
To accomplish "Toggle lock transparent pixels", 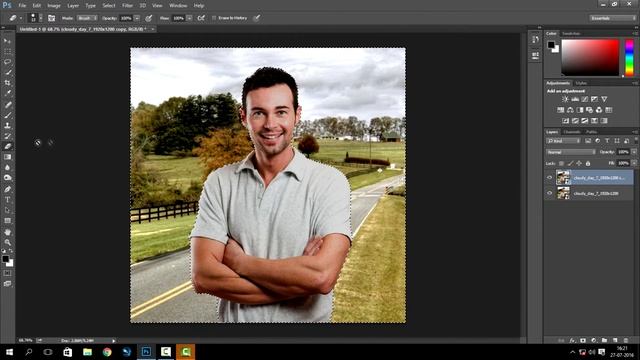I will 562,163.
